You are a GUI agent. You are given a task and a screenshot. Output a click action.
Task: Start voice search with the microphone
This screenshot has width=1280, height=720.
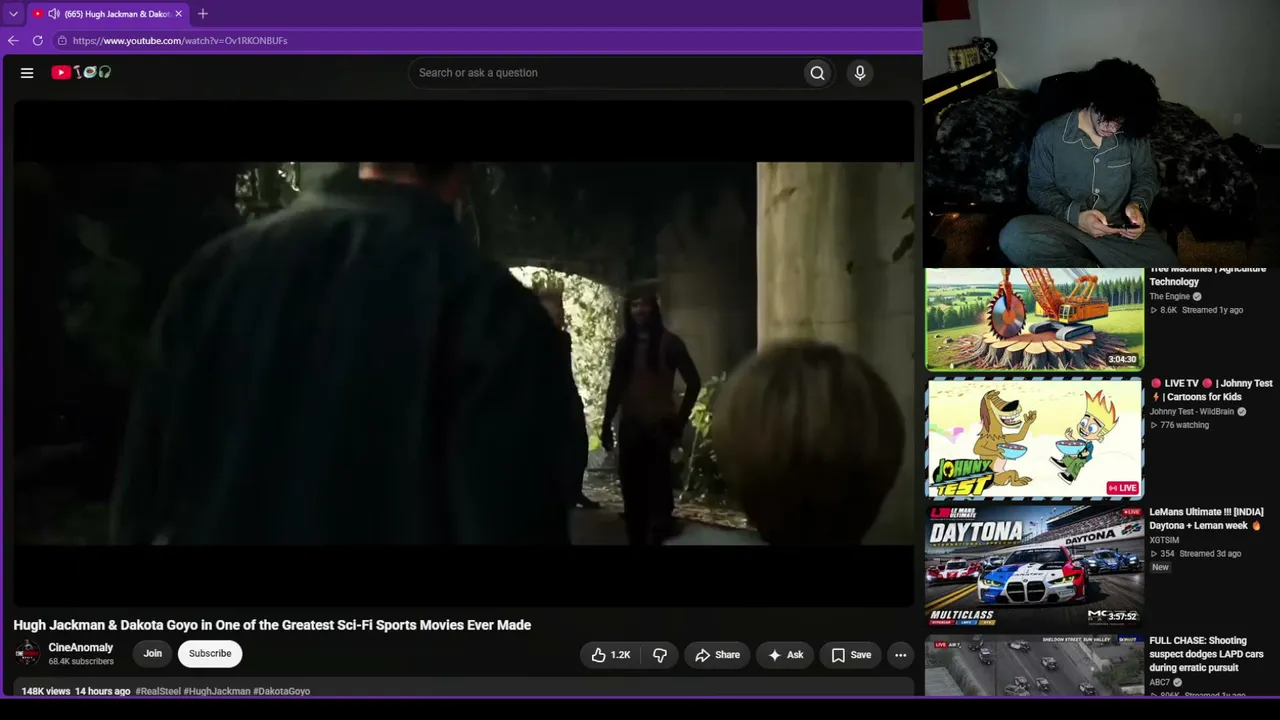tap(860, 73)
